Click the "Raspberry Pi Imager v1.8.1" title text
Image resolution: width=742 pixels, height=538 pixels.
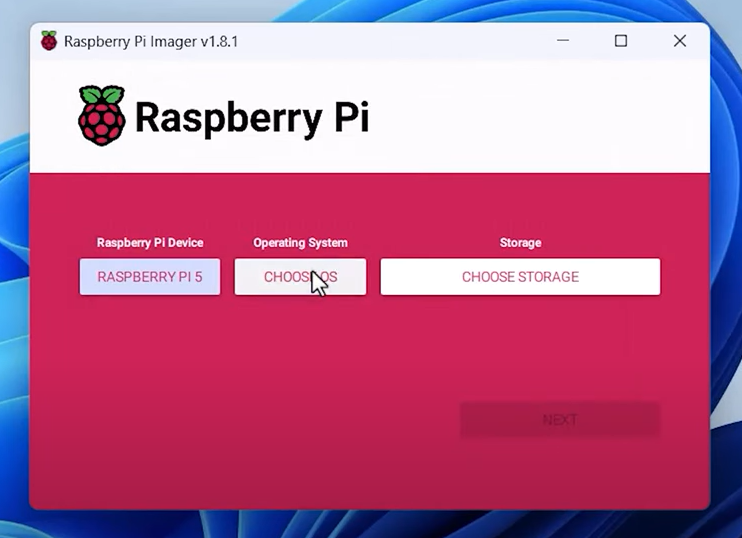tap(151, 42)
